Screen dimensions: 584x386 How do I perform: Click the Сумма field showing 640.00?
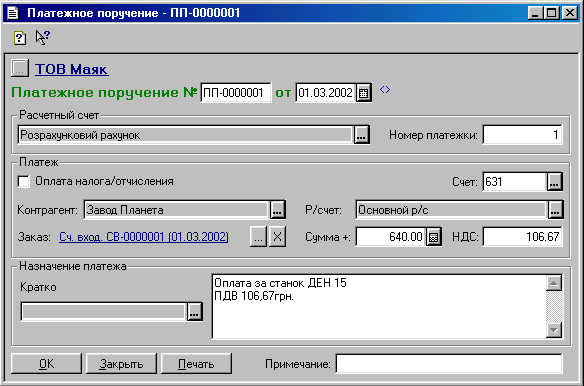390,237
